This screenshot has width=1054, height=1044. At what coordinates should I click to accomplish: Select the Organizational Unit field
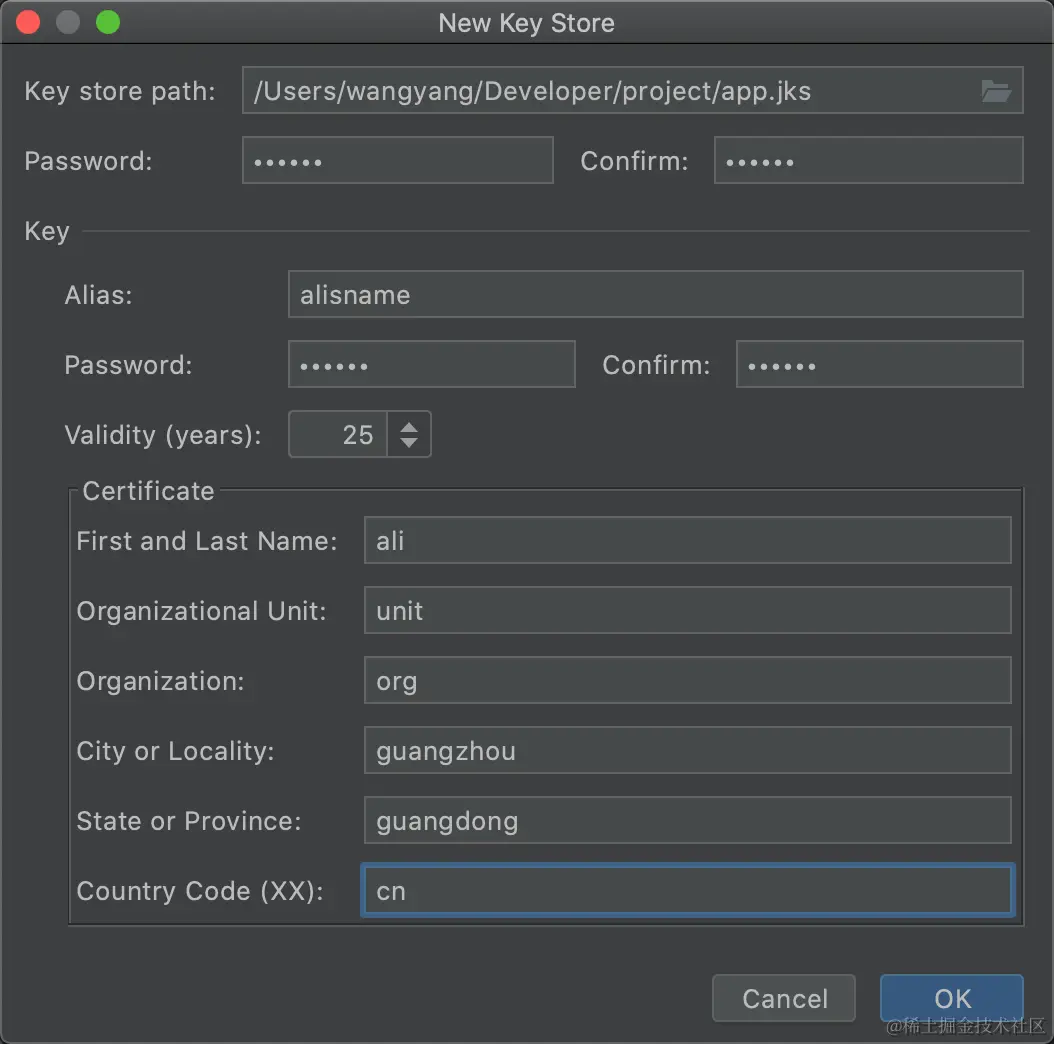pyautogui.click(x=687, y=611)
